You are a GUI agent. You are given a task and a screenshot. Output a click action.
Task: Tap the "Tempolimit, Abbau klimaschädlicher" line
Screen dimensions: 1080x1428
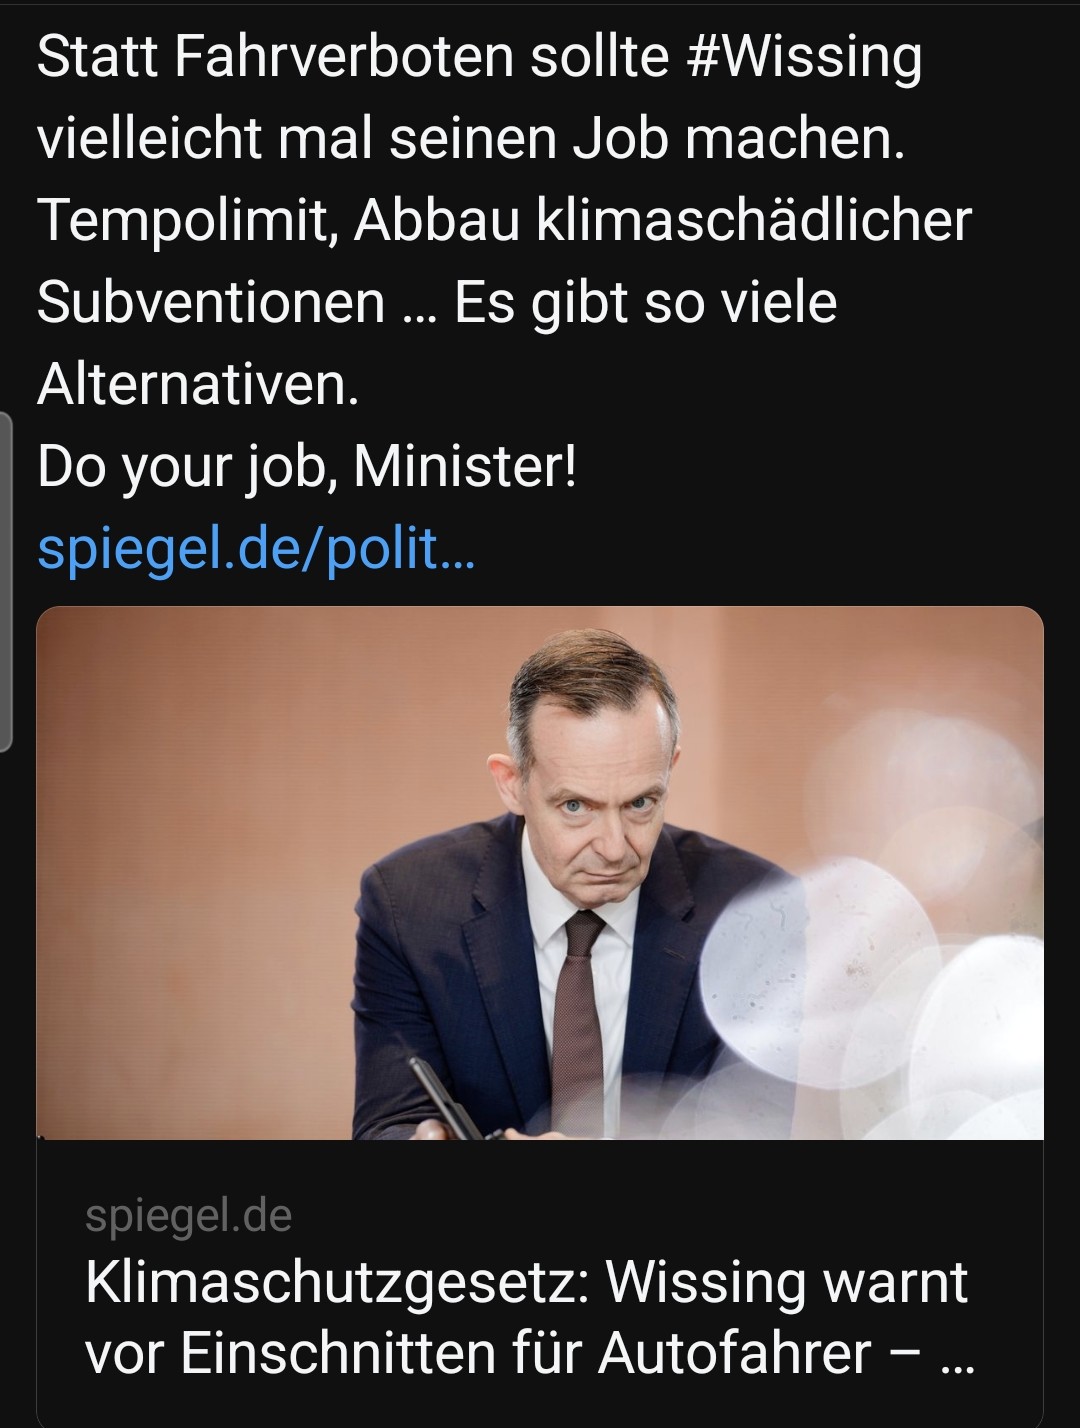point(504,221)
